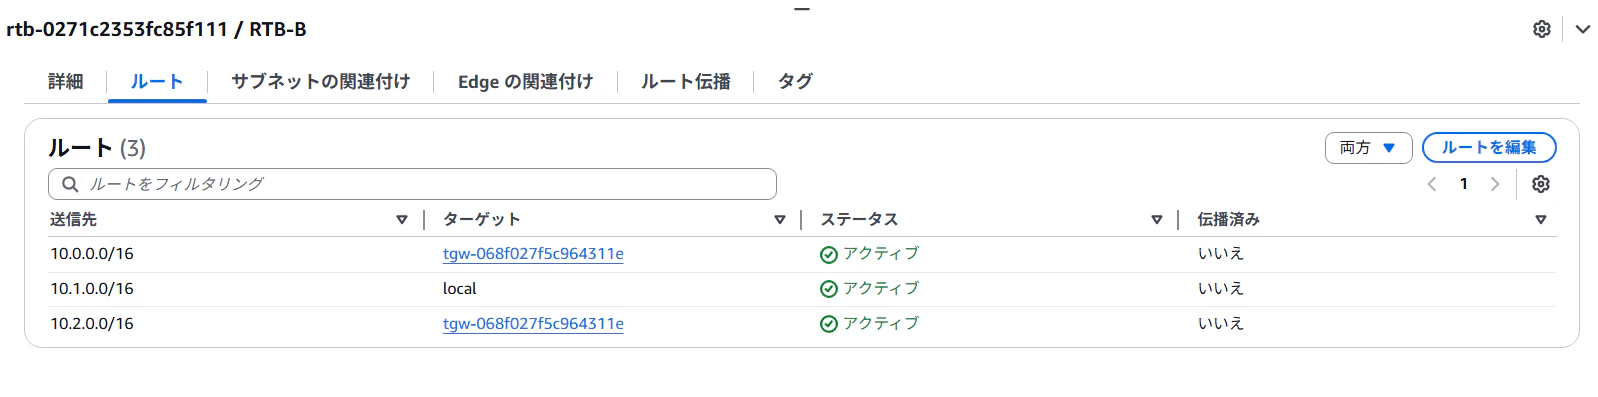Click アクティブ status text for 10.1.0.0/16
The image size is (1598, 397).
(881, 289)
